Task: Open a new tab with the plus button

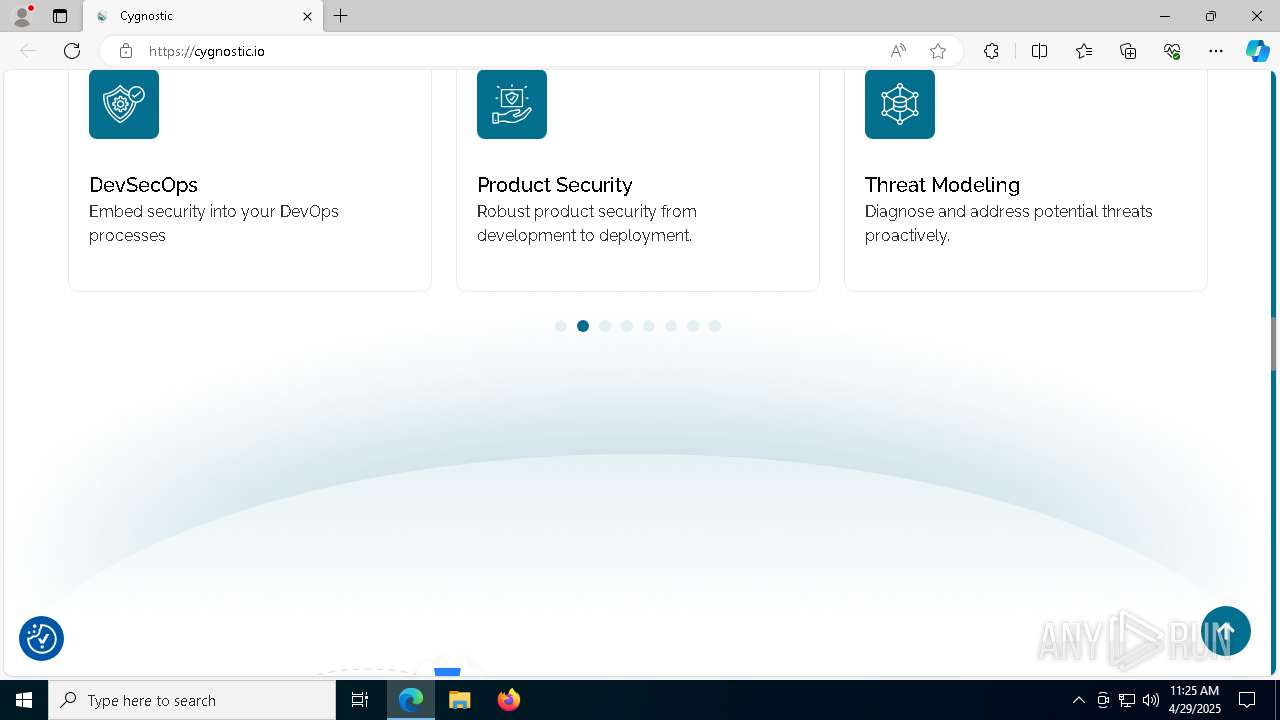Action: pyautogui.click(x=341, y=16)
